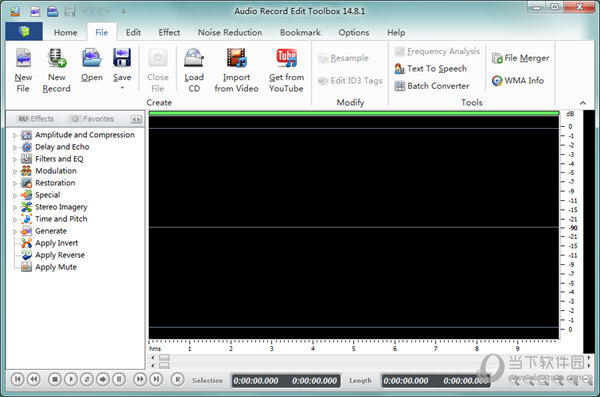
Task: Open the Help tab
Action: (396, 33)
